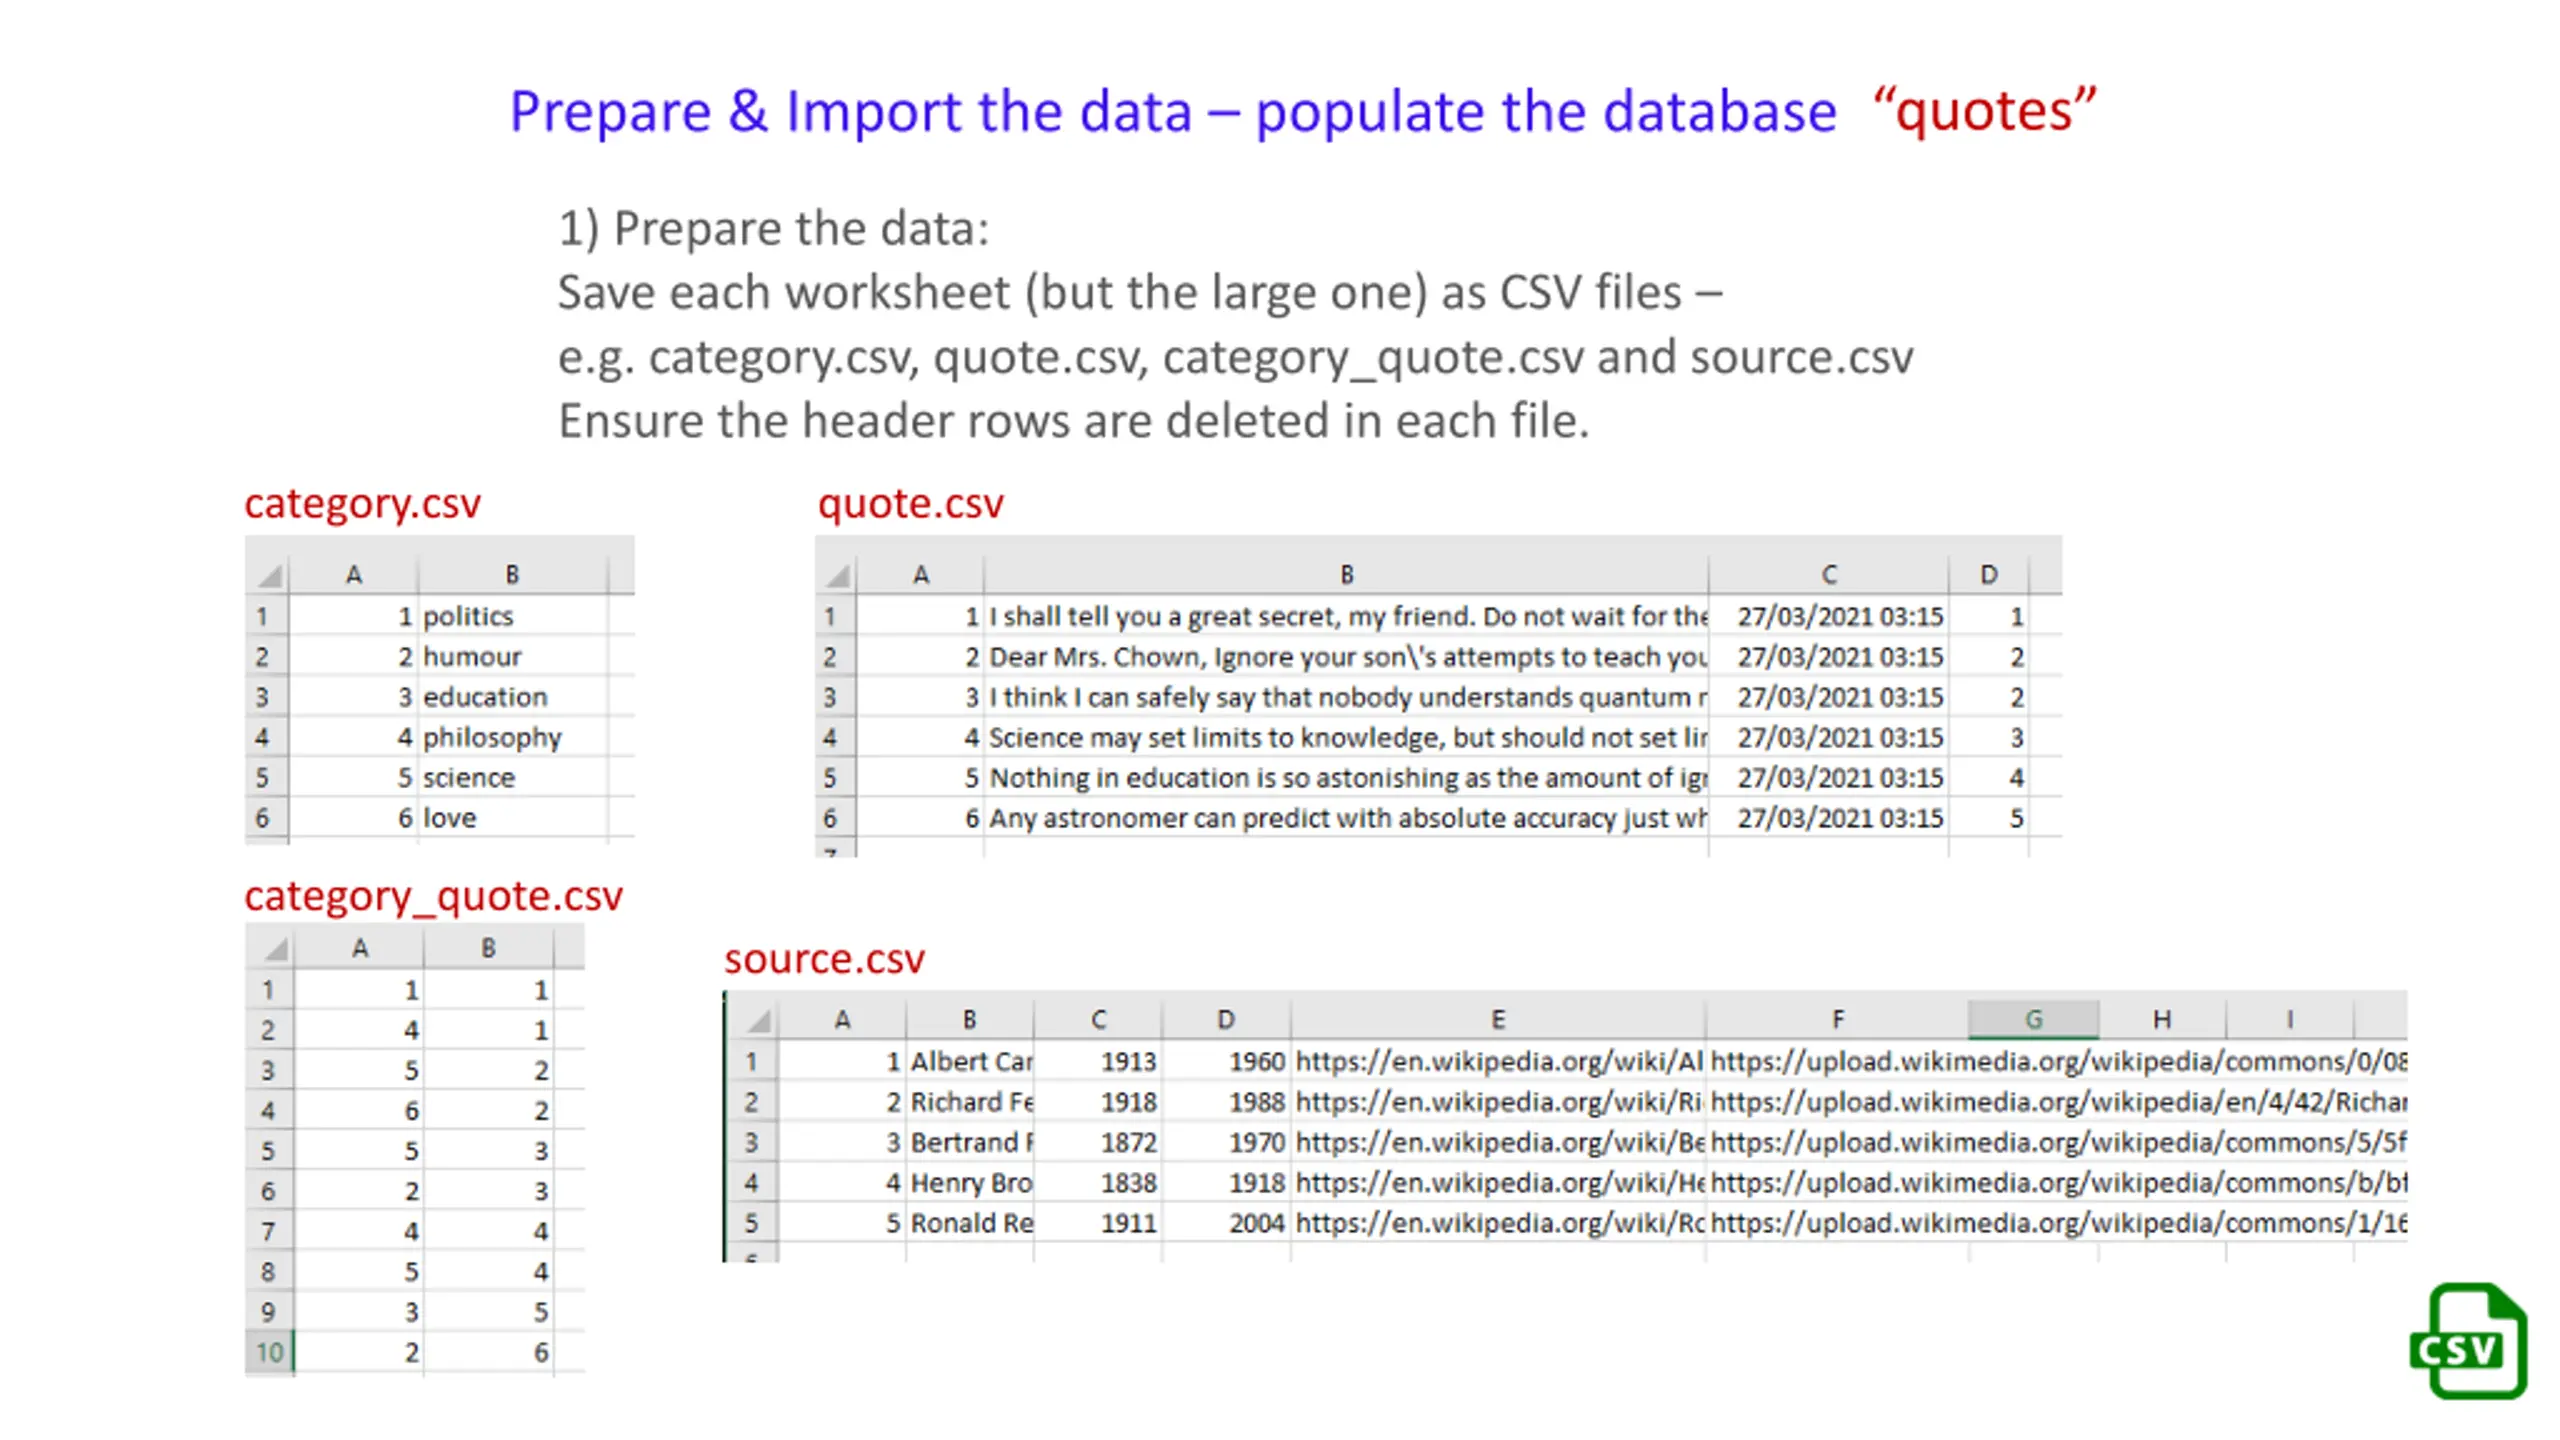
Task: Select column B header in category.csv
Action: coord(512,575)
